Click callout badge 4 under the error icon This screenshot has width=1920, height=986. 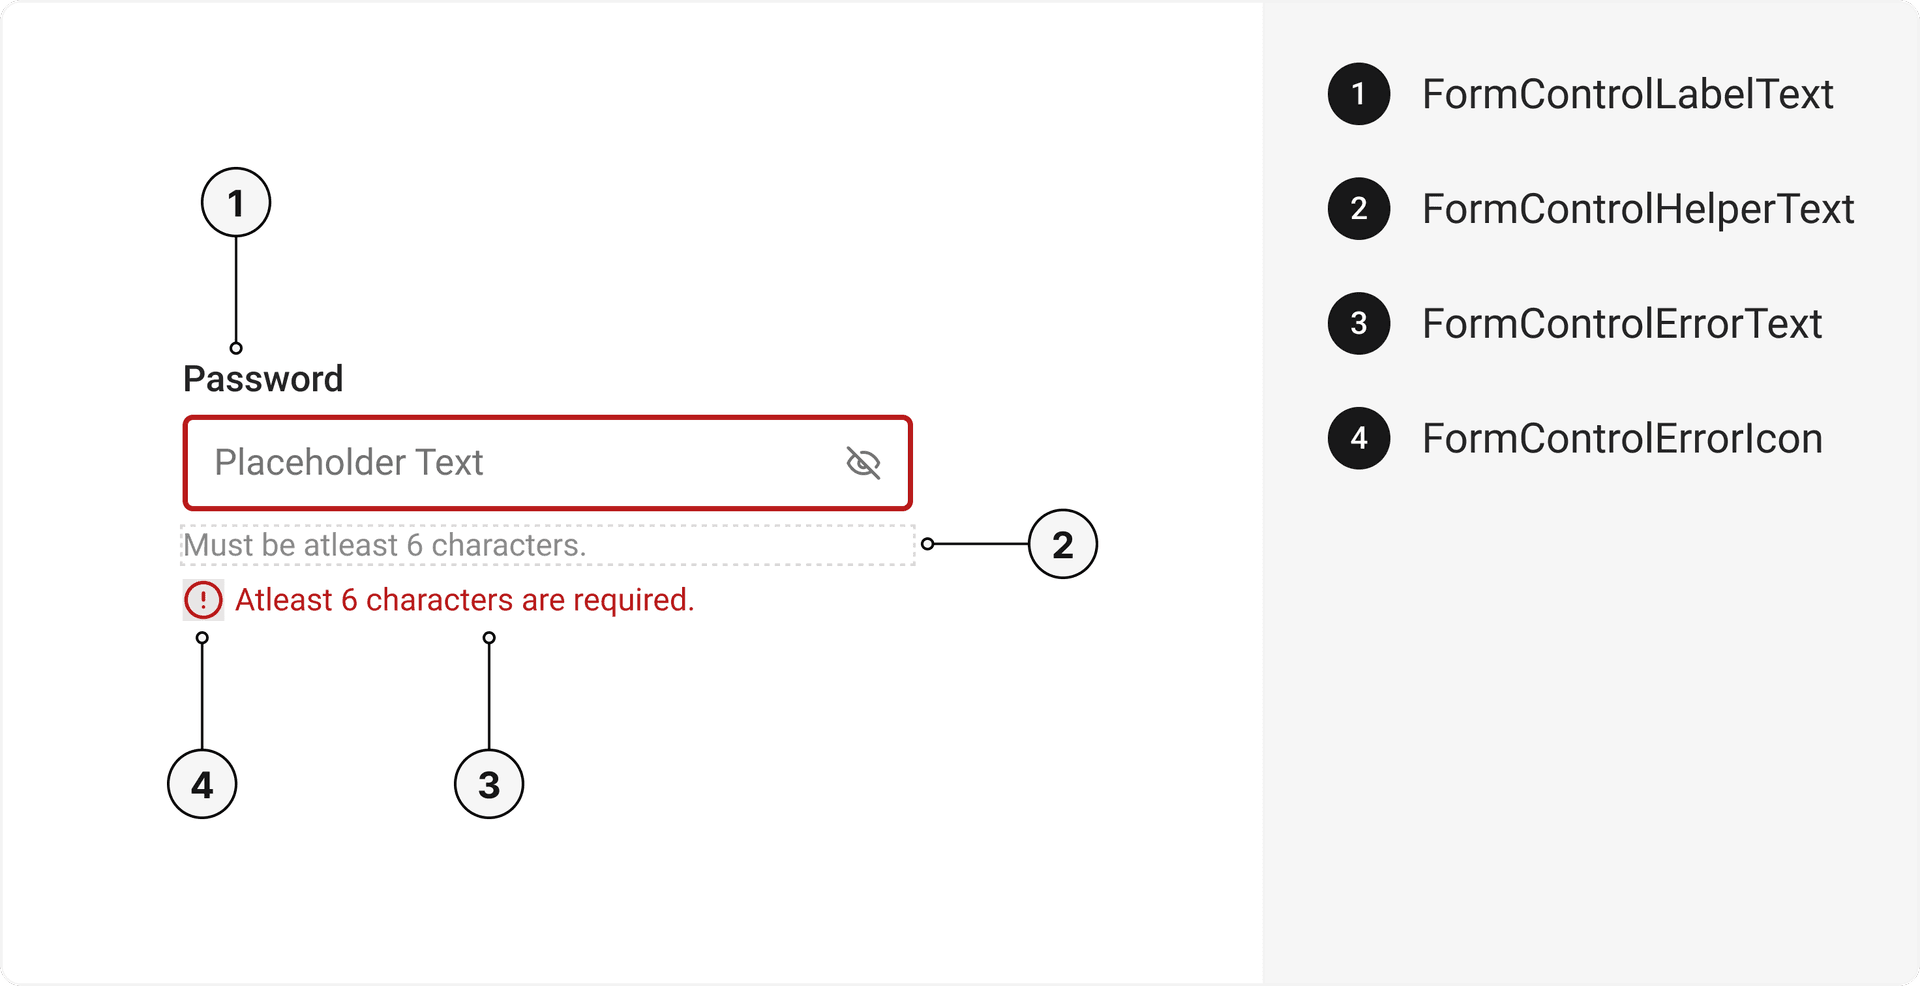203,784
